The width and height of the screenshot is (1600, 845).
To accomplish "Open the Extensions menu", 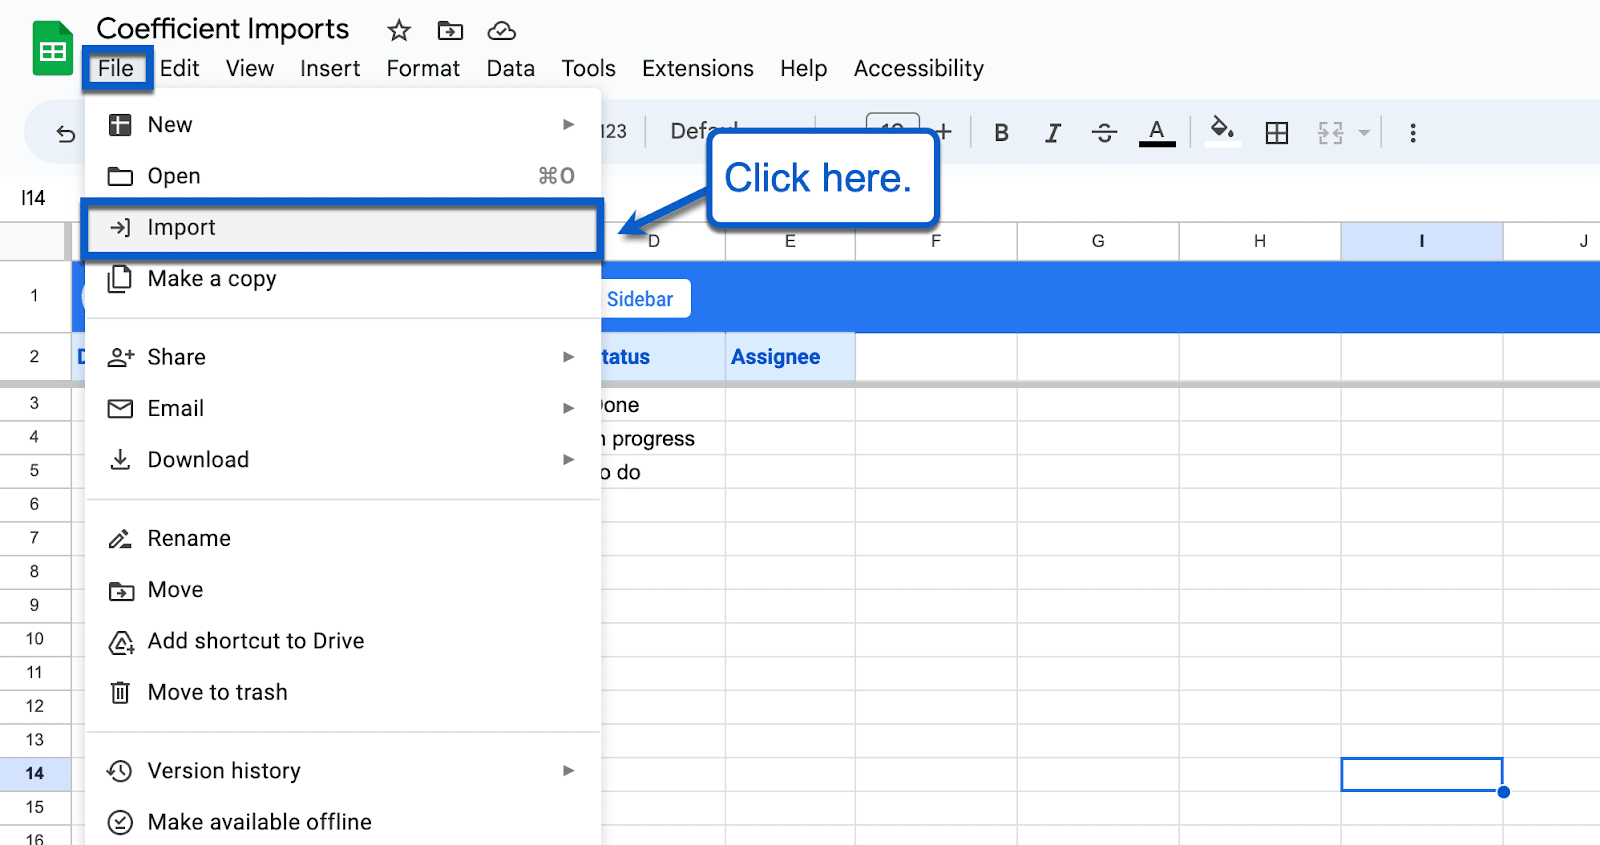I will (697, 68).
